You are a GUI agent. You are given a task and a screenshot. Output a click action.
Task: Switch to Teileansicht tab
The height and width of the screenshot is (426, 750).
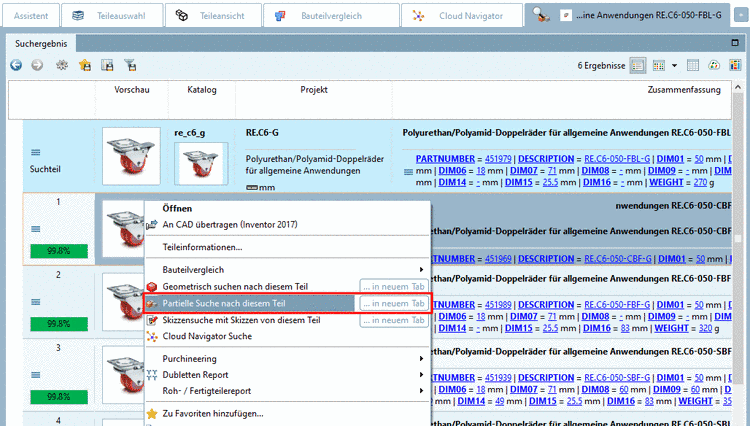[213, 16]
